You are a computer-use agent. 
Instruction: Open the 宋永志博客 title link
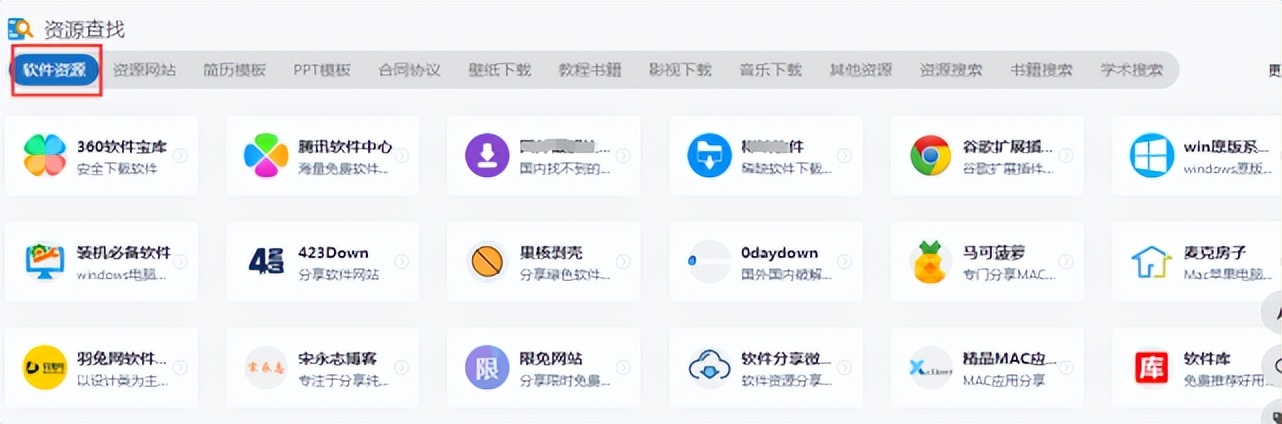tap(337, 359)
